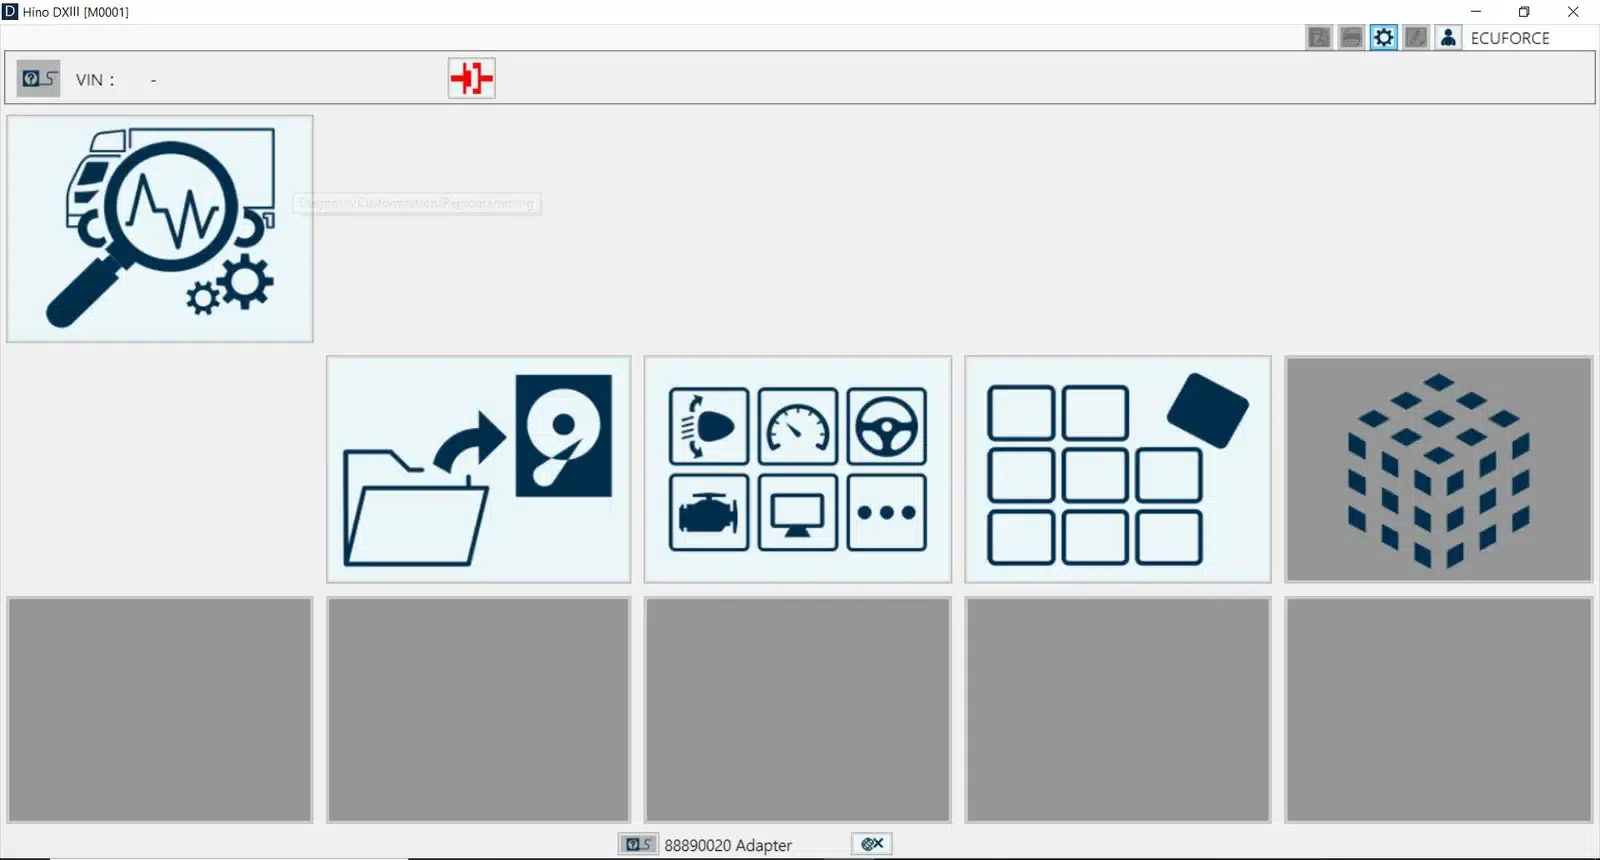Viewport: 1600px width, 860px height.
Task: Click the adapter icon beside VIN
Action: tap(39, 78)
